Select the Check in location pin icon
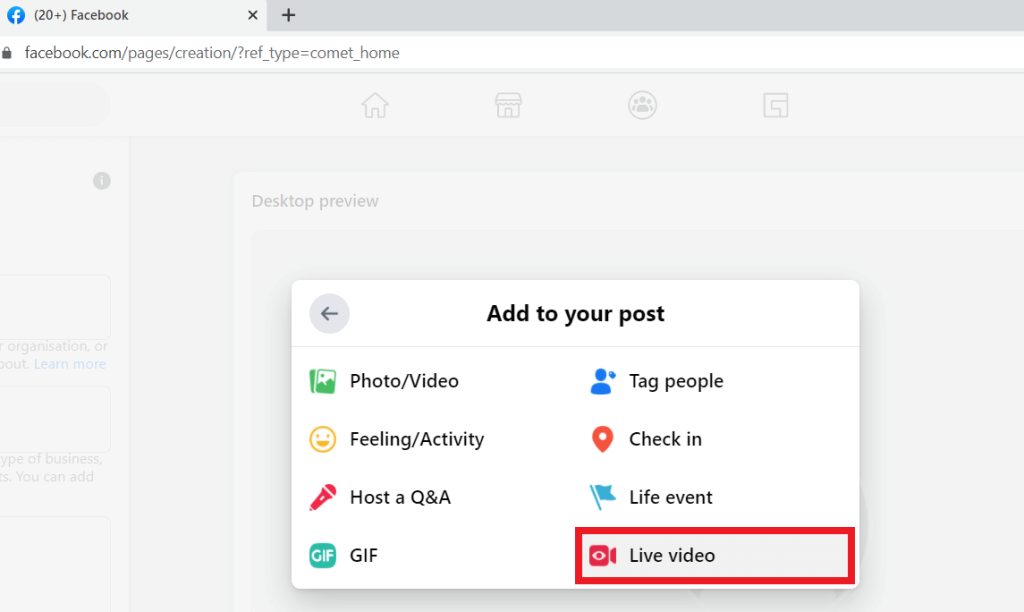Image resolution: width=1024 pixels, height=612 pixels. 602,439
